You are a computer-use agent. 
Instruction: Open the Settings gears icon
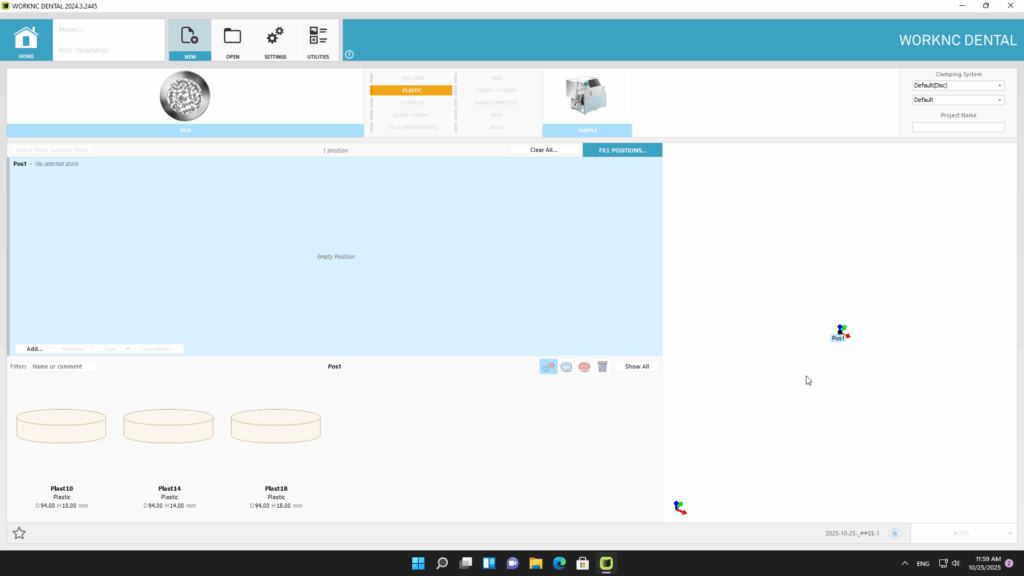pos(275,38)
